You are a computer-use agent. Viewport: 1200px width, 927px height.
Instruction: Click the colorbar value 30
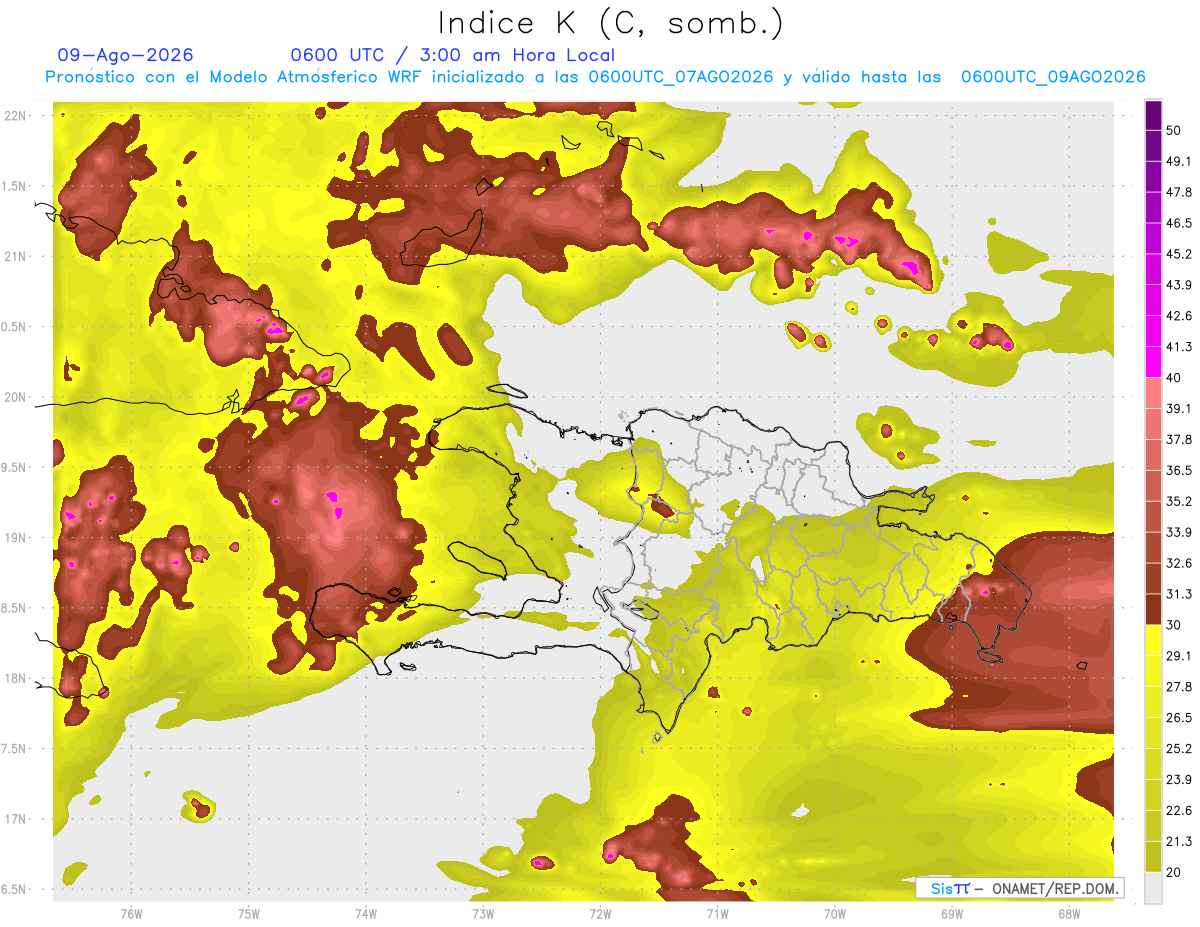[x=1174, y=625]
